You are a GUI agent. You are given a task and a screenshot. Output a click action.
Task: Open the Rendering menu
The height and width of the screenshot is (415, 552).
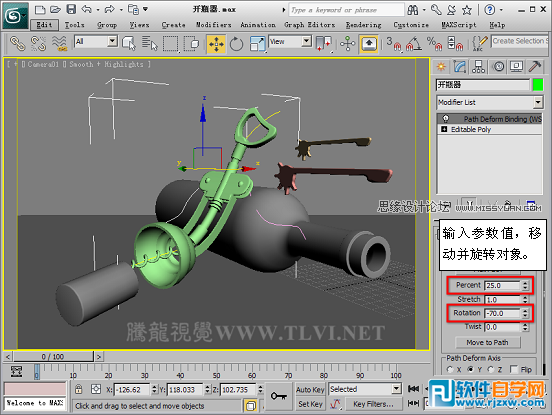(364, 25)
